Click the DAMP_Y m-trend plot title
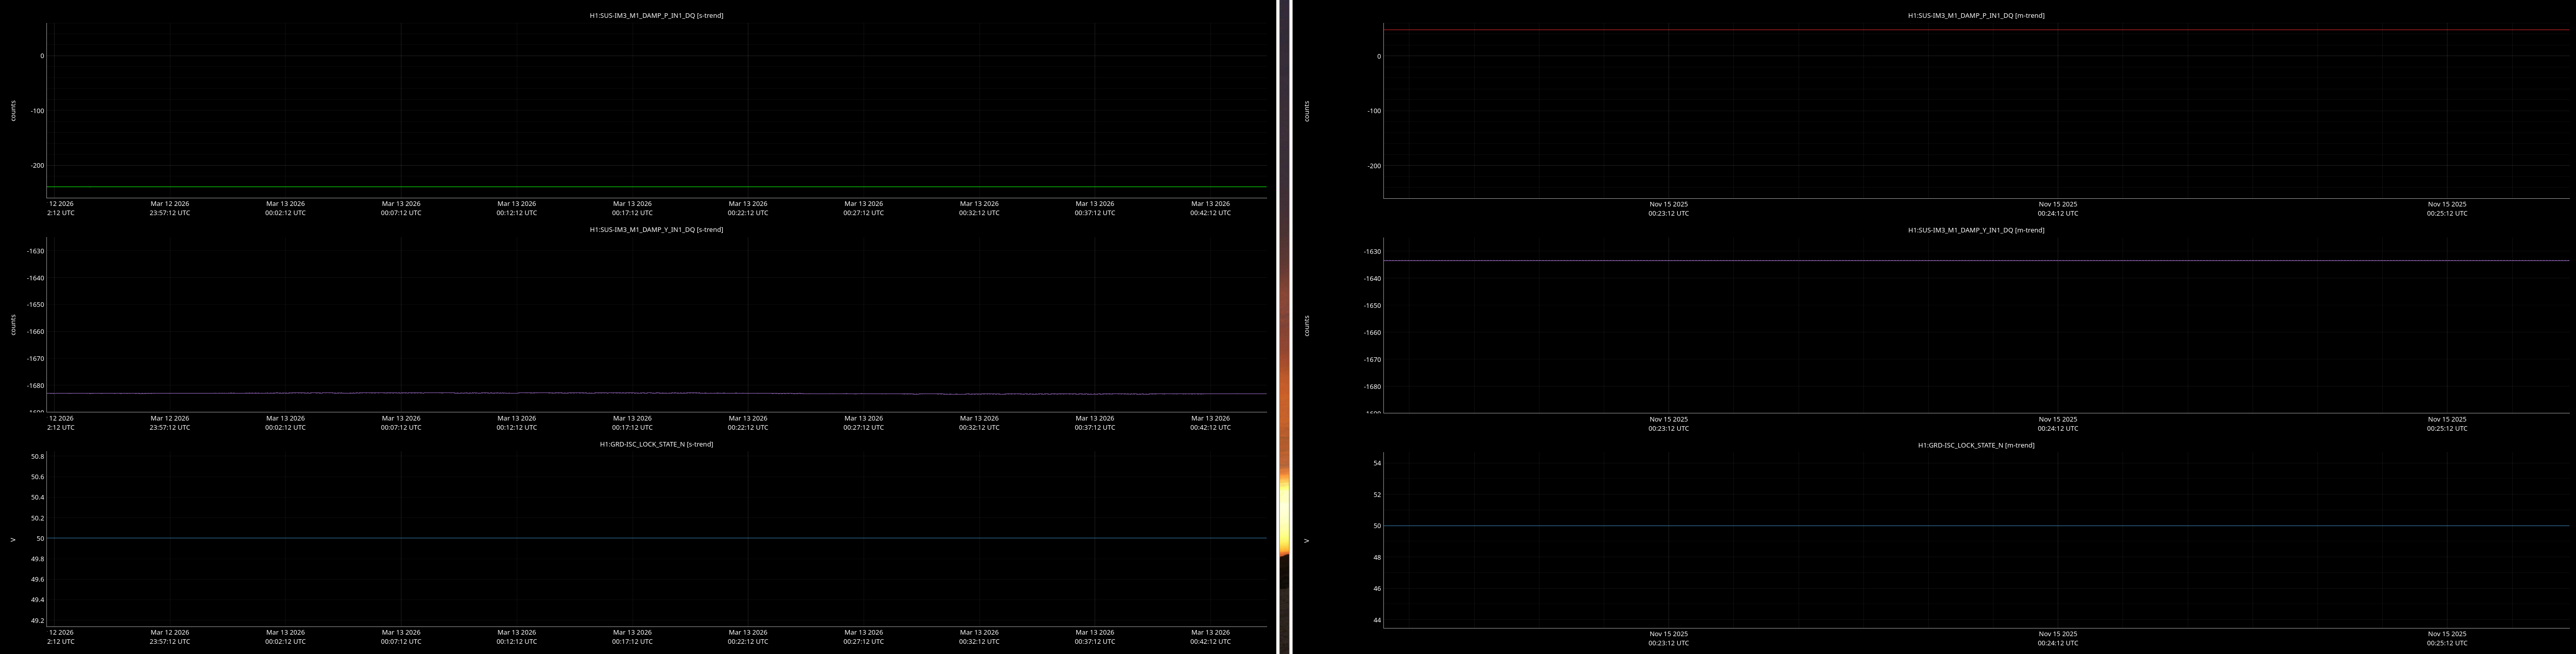This screenshot has height=654, width=2576. (x=1975, y=230)
